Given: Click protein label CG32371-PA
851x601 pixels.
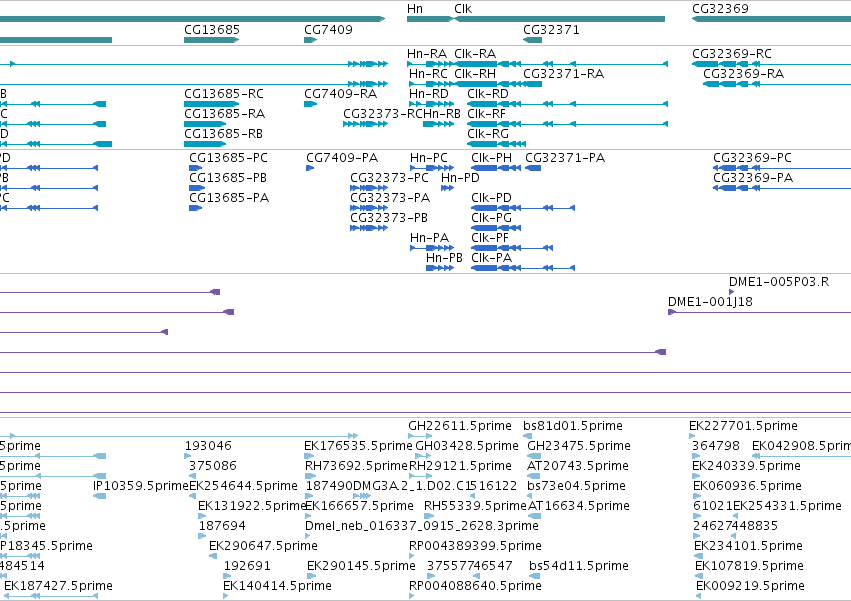Looking at the screenshot, I should click(565, 158).
